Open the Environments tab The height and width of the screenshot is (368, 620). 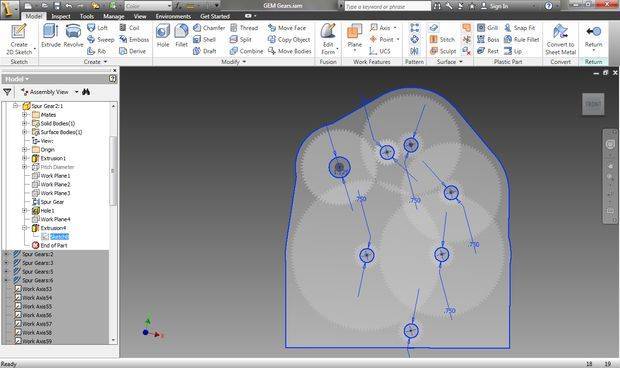(173, 16)
